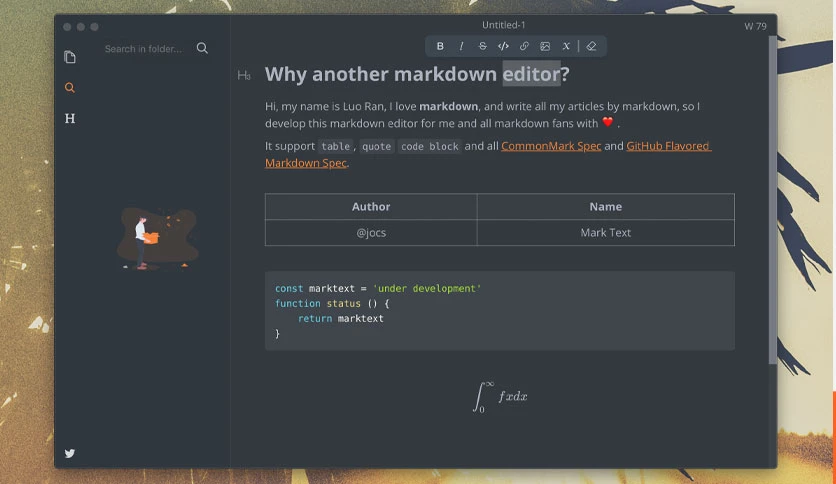
Task: Click the sidebar empty-state illustration
Action: 157,238
